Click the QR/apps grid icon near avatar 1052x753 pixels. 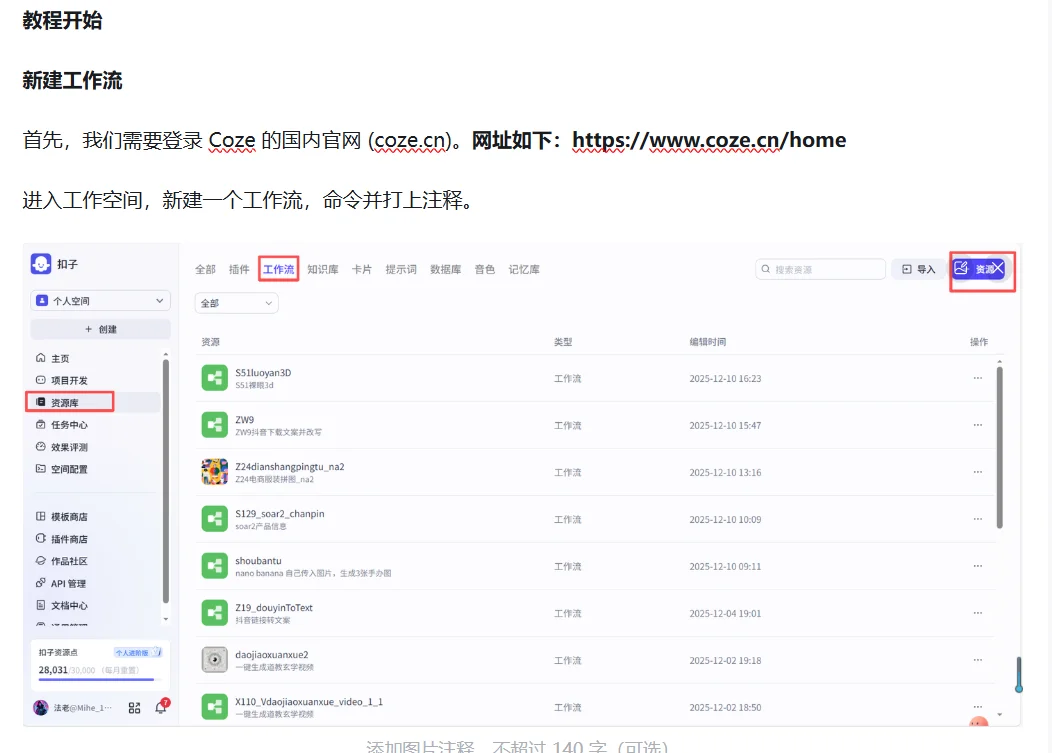134,708
